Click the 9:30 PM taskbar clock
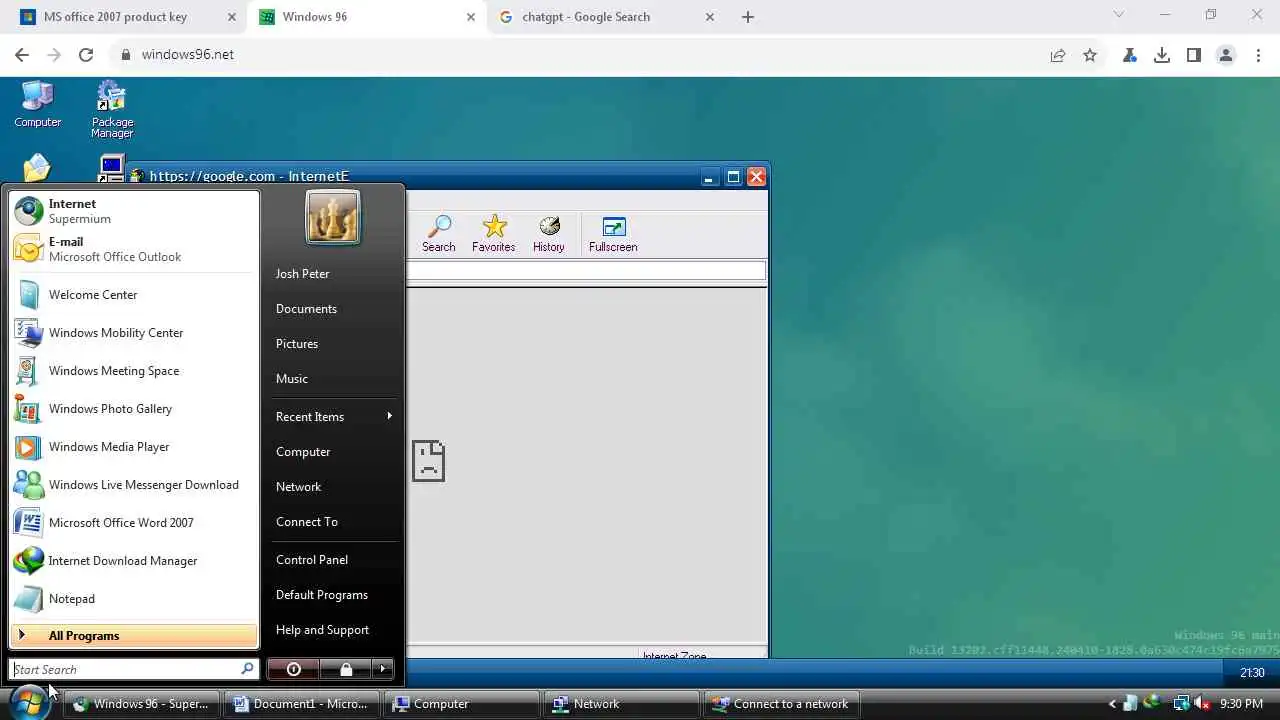1280x720 pixels. pyautogui.click(x=1242, y=704)
